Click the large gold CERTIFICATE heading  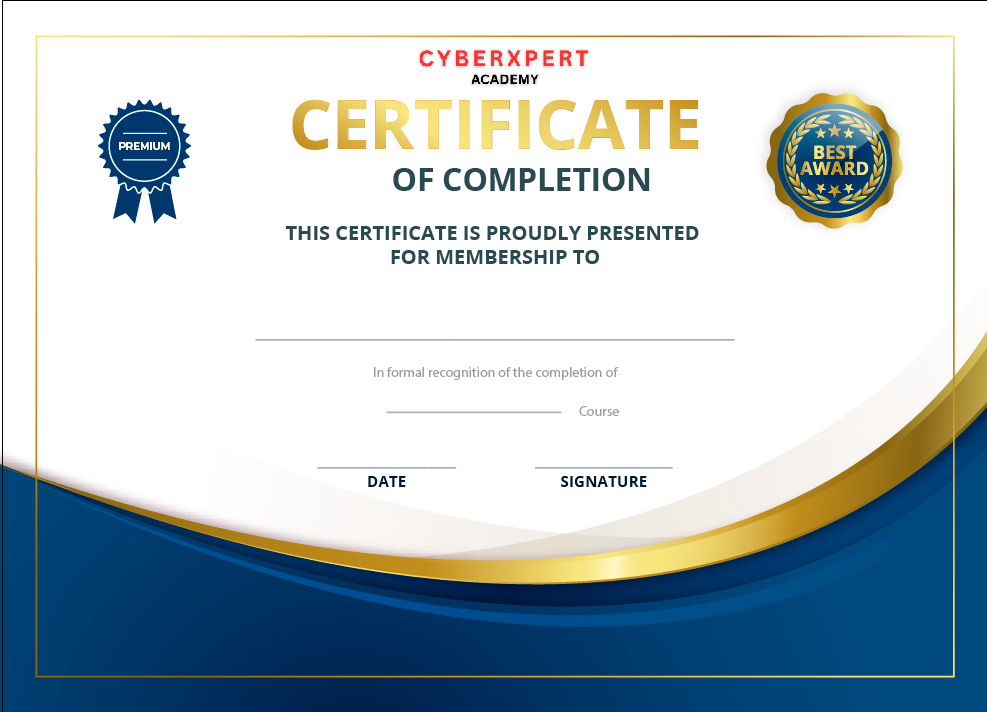pos(495,125)
